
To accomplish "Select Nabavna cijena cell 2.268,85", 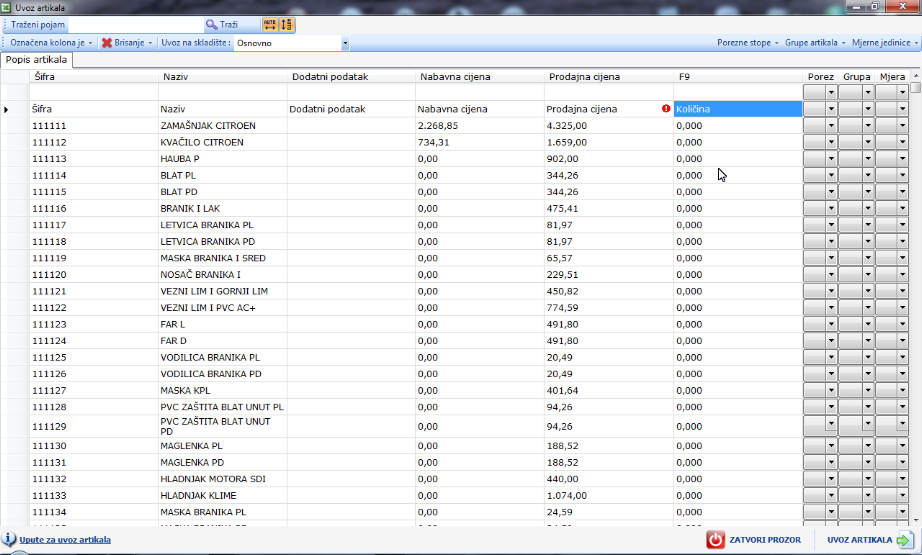I will pos(480,125).
